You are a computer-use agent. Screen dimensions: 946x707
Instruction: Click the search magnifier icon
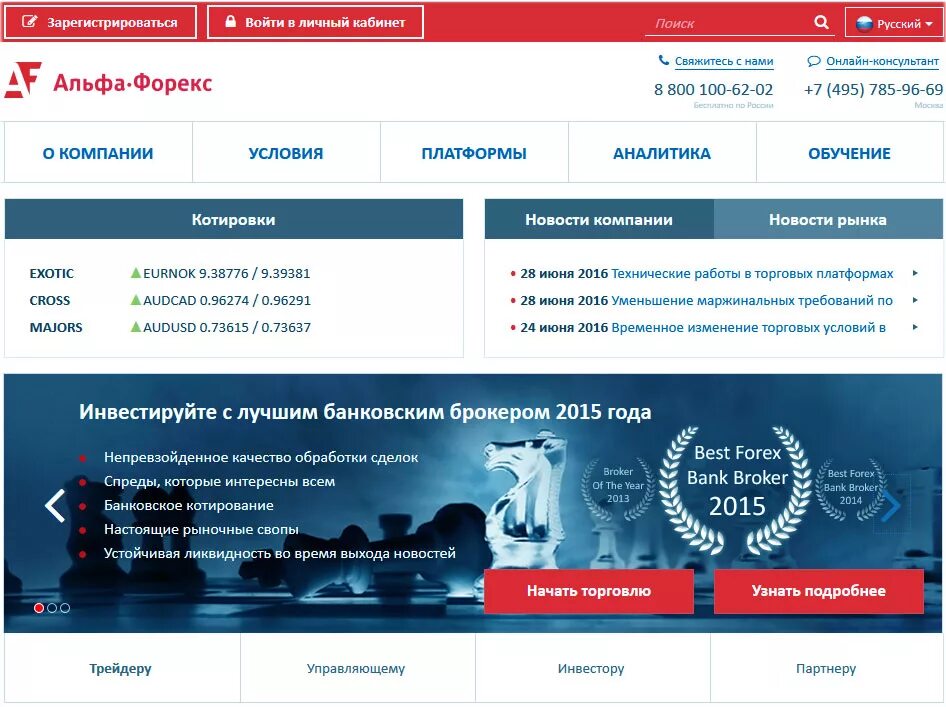(821, 22)
